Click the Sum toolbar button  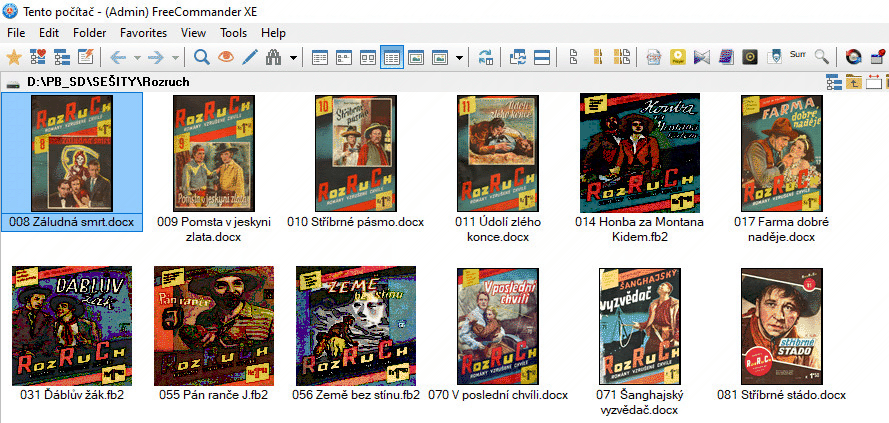click(798, 57)
